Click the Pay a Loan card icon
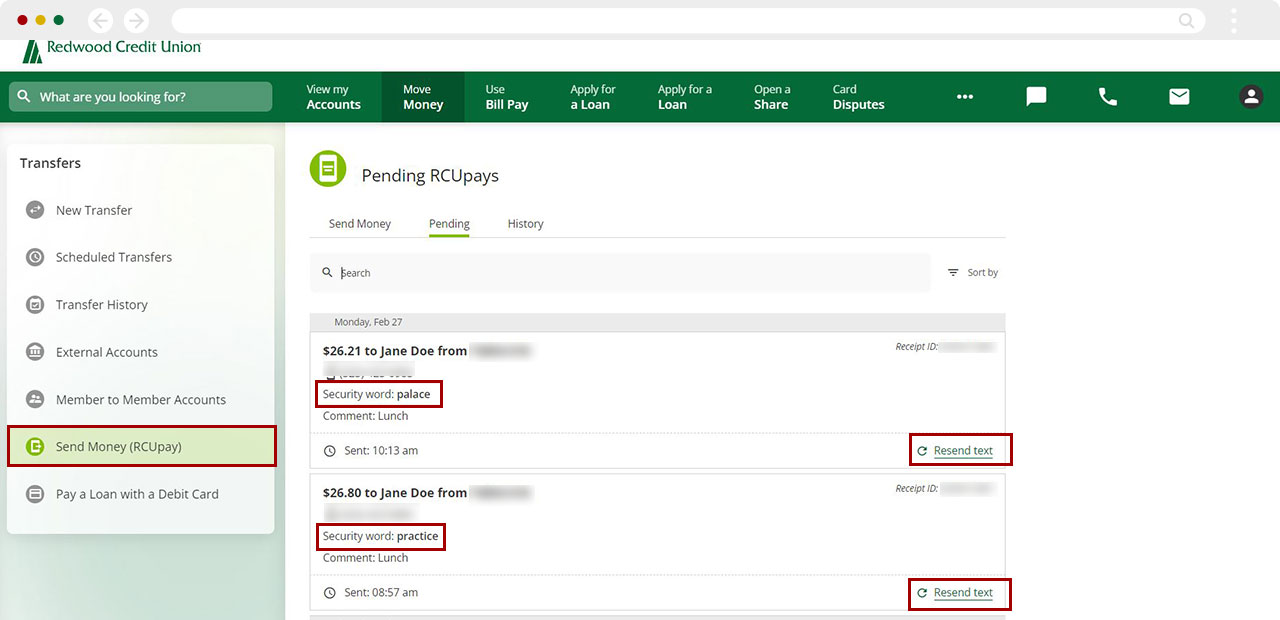Viewport: 1280px width, 620px height. (35, 494)
